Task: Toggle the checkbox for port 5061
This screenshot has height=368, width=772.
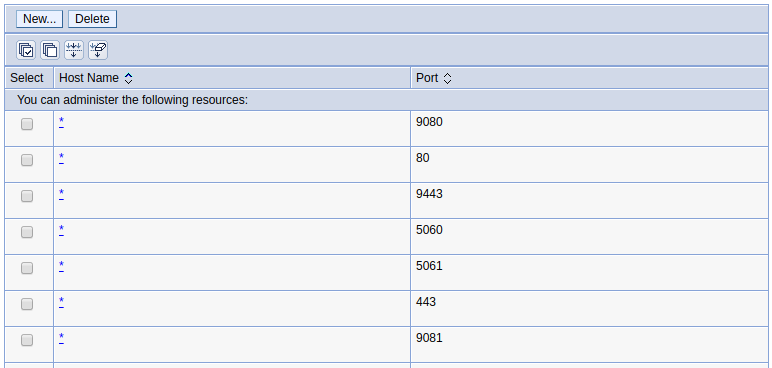Action: coord(27,268)
